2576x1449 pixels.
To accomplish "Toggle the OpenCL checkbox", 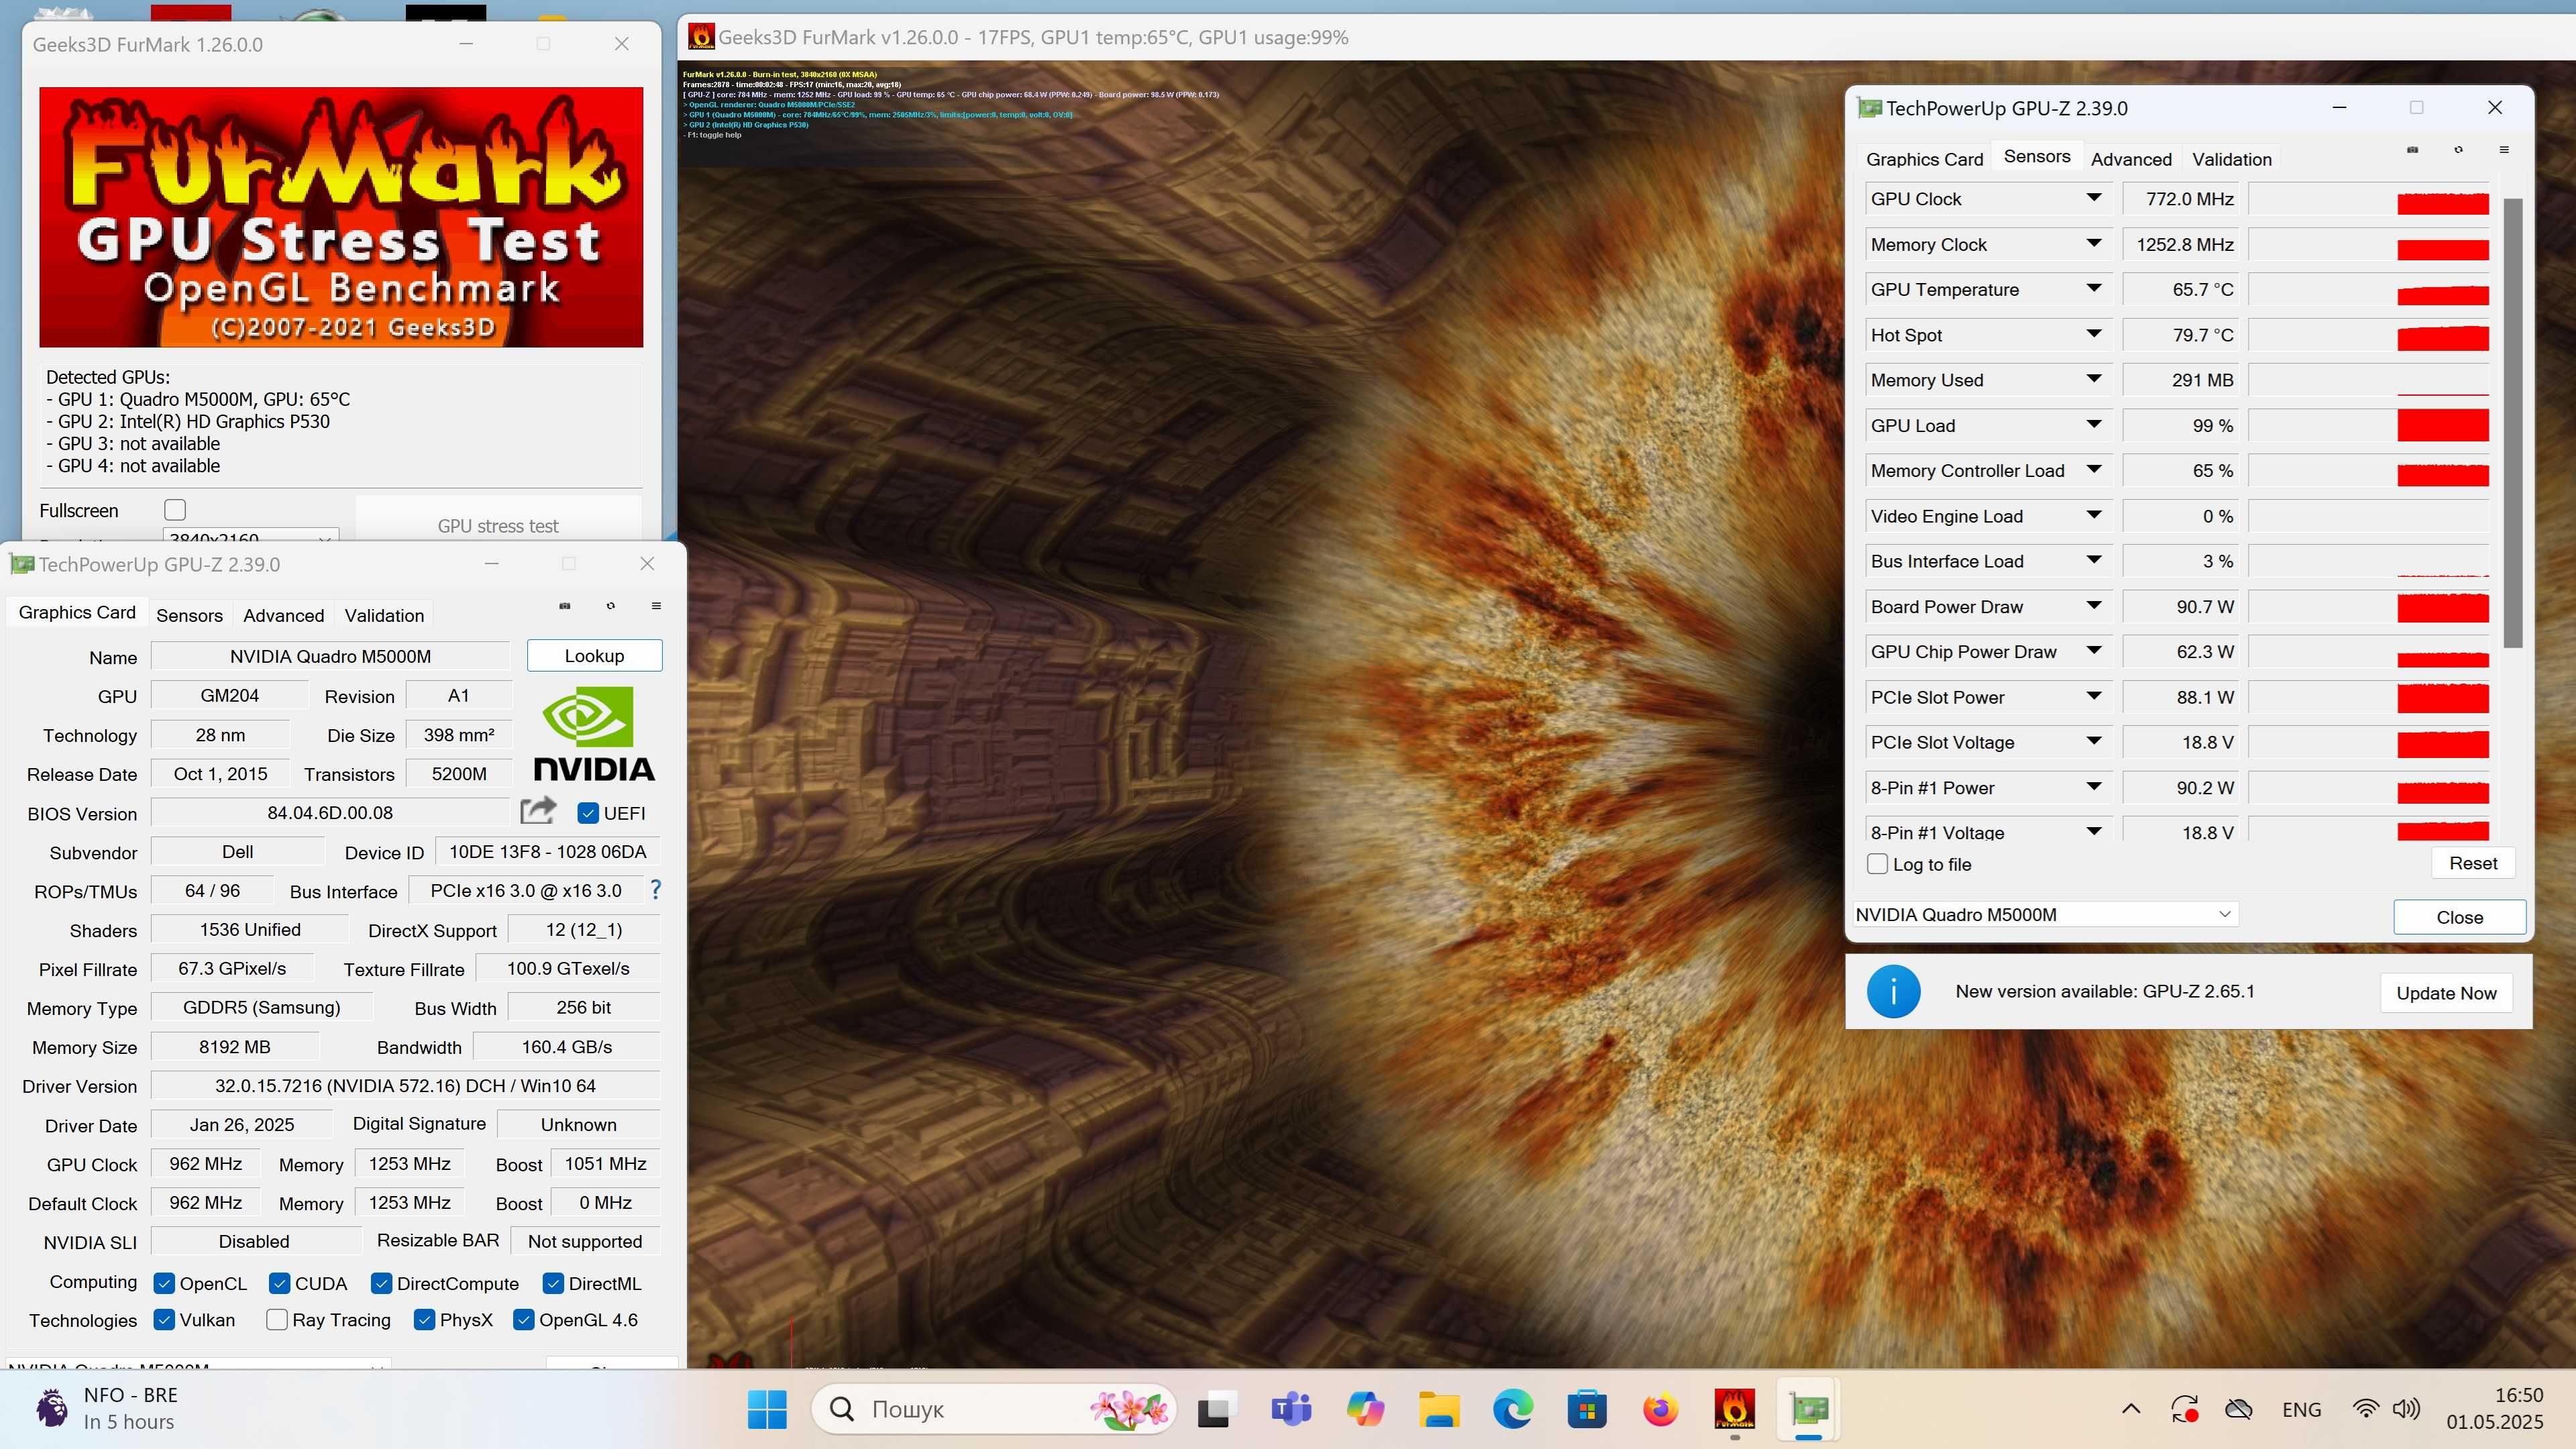I will click(x=164, y=1283).
